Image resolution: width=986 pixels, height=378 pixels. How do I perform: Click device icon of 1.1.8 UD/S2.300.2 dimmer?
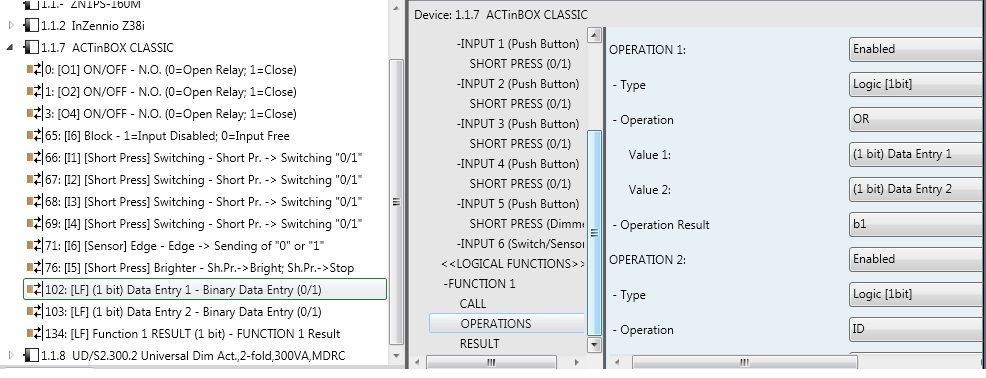30,356
